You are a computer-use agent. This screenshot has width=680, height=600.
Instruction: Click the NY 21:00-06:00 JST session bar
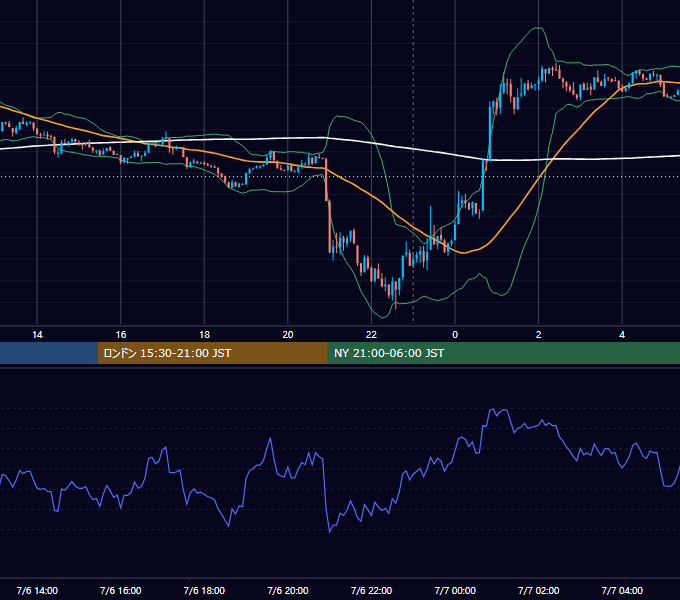pos(503,353)
